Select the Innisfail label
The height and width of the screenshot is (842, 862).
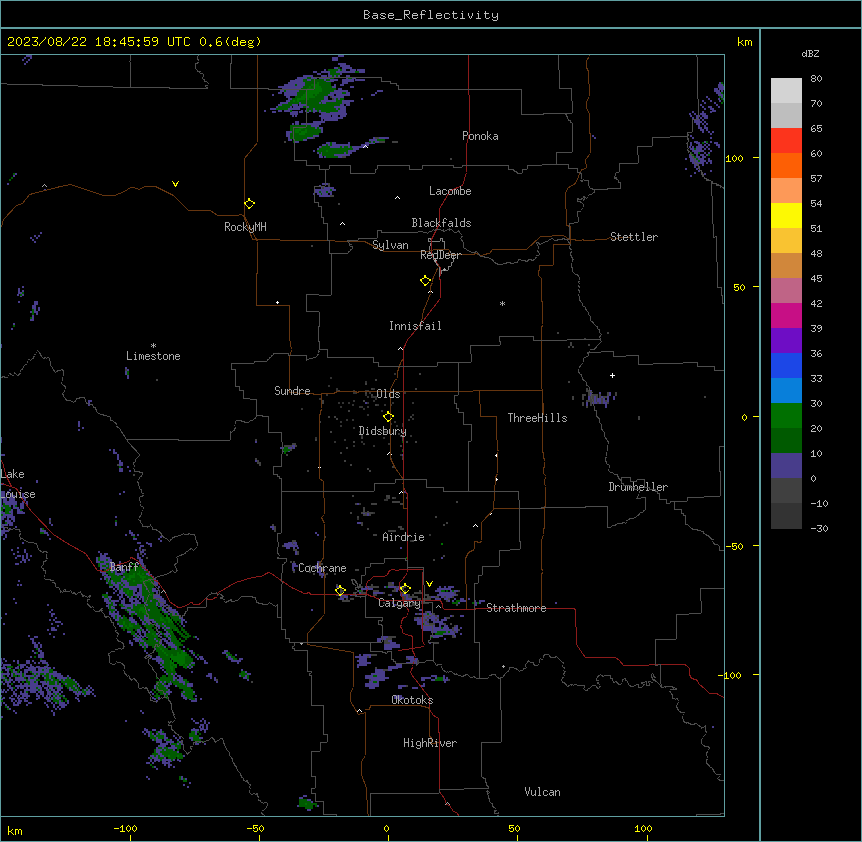point(415,326)
